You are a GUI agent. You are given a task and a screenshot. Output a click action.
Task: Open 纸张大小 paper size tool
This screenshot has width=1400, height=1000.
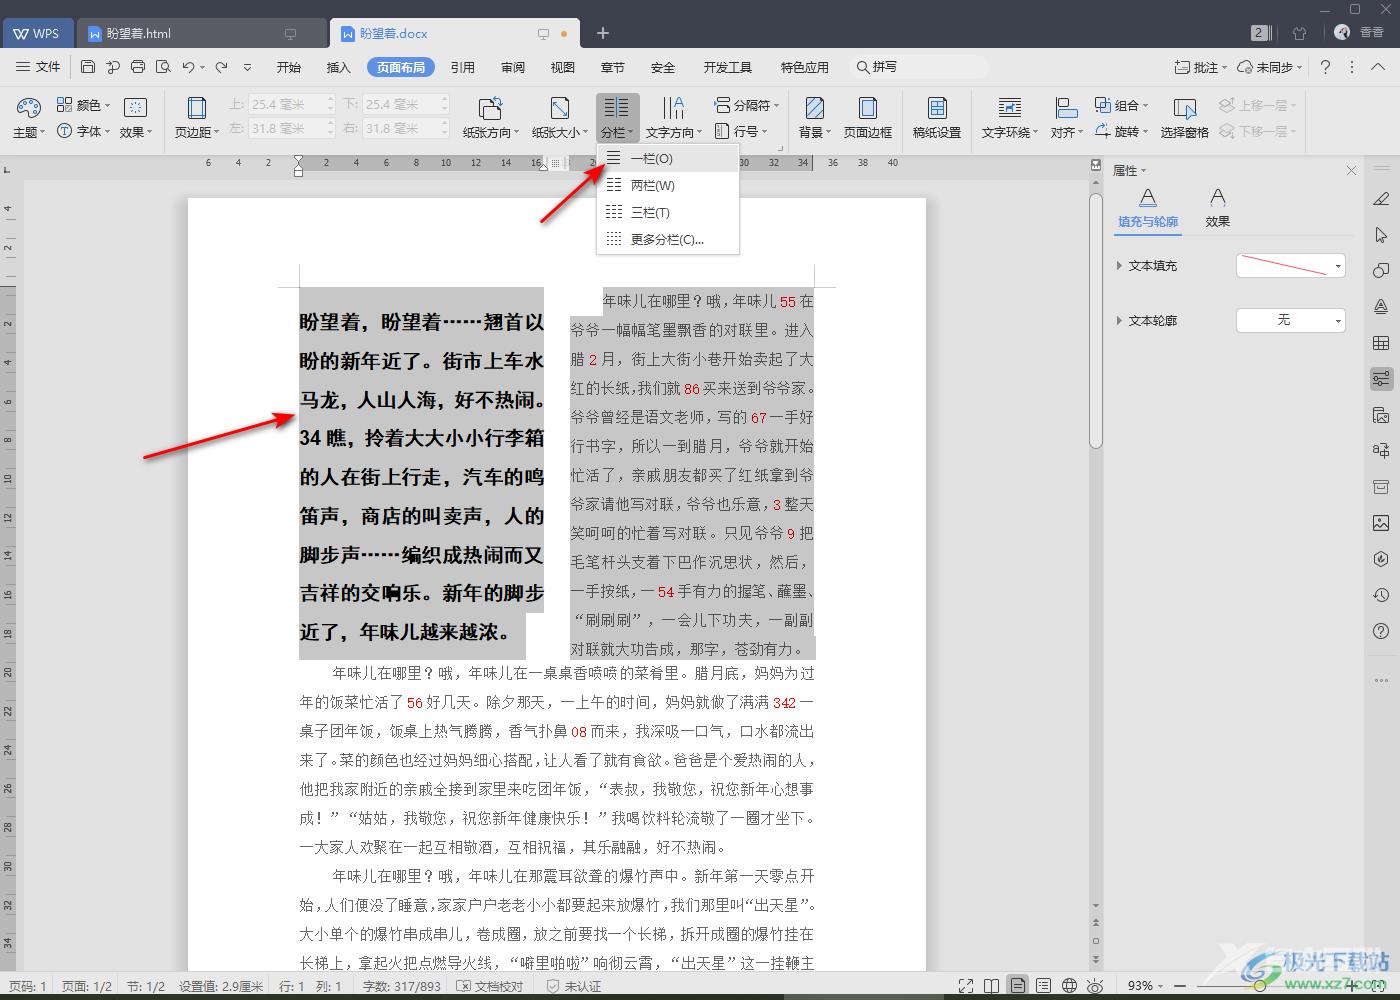pyautogui.click(x=560, y=117)
